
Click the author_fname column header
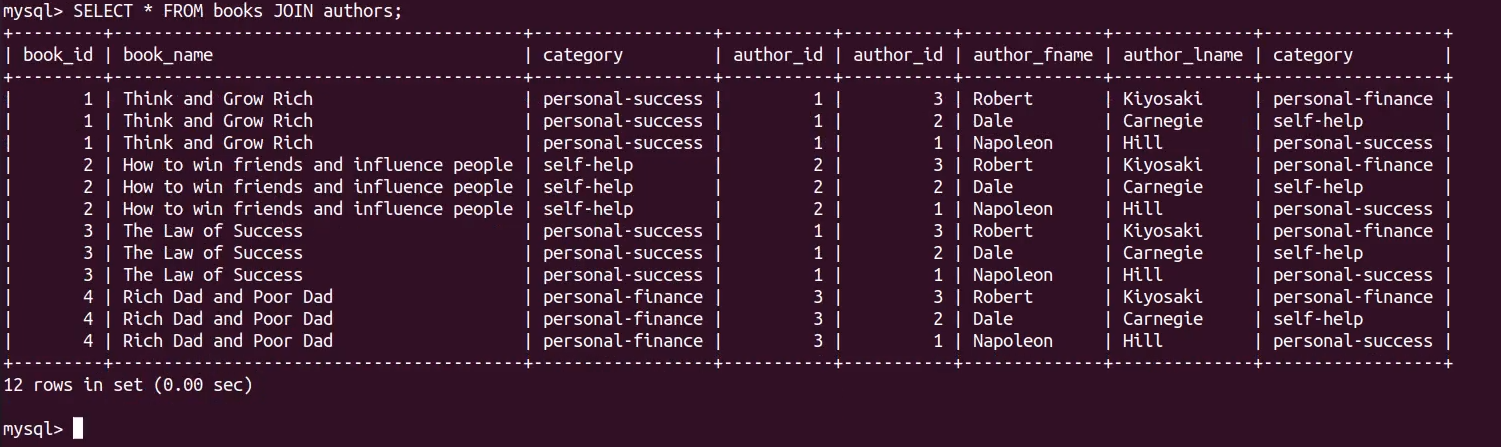point(1033,55)
